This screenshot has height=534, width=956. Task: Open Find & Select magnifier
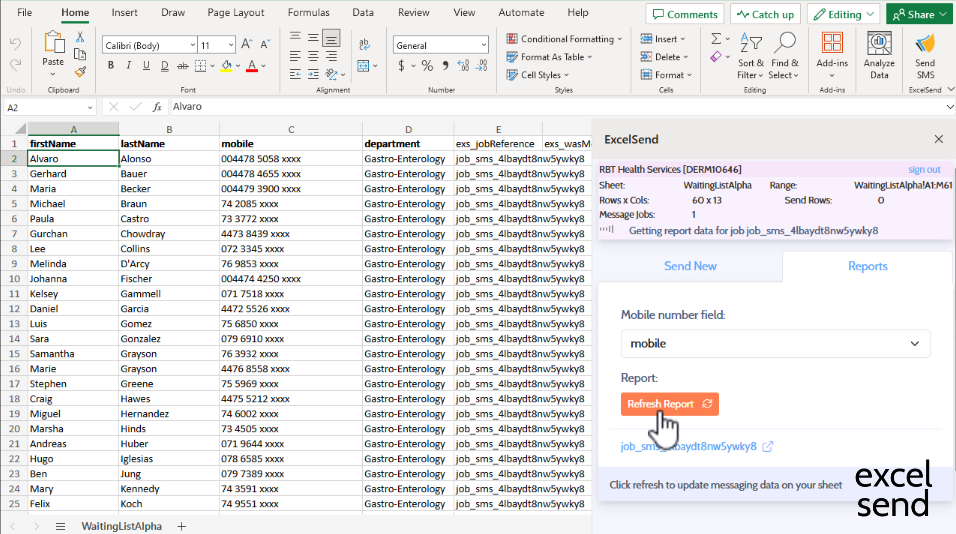click(x=784, y=56)
